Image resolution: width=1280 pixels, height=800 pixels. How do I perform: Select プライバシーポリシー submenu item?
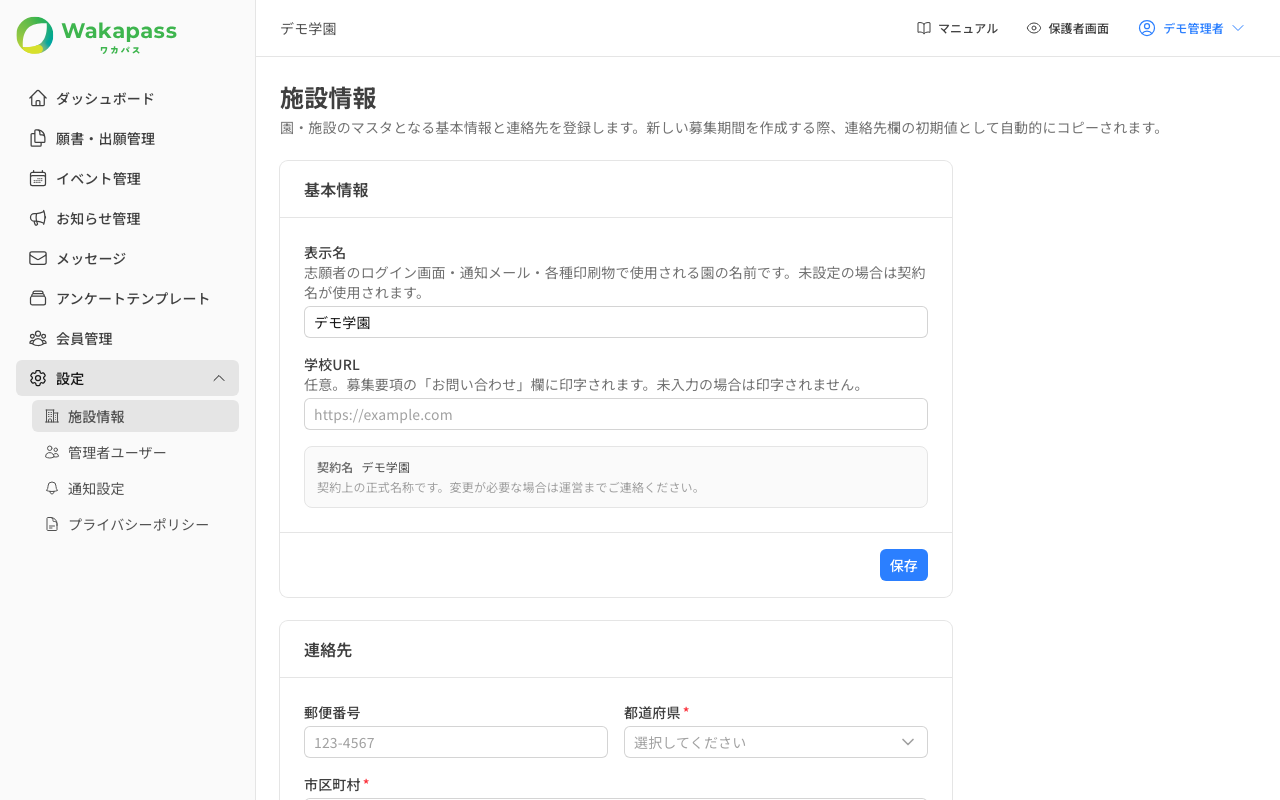(x=135, y=524)
